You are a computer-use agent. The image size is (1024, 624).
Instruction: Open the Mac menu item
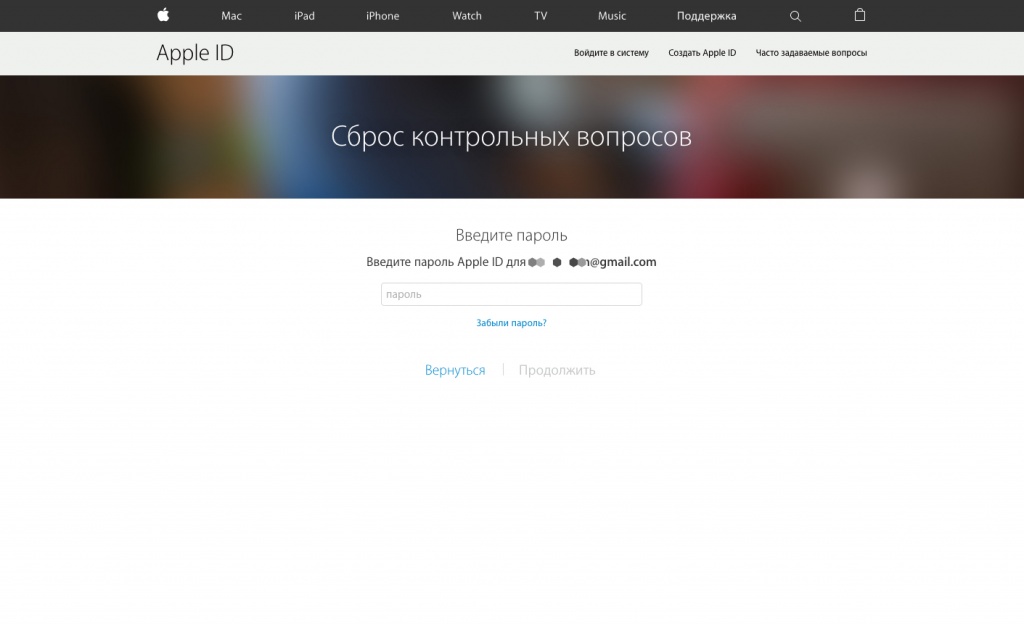tap(231, 16)
